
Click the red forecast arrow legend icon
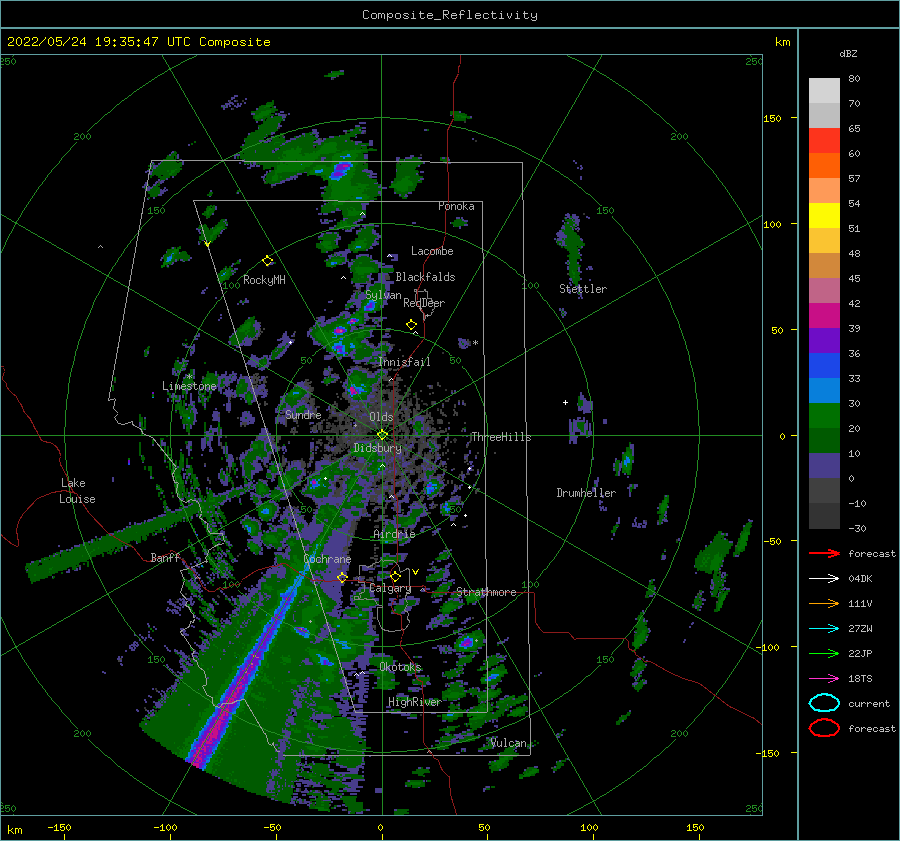click(824, 553)
